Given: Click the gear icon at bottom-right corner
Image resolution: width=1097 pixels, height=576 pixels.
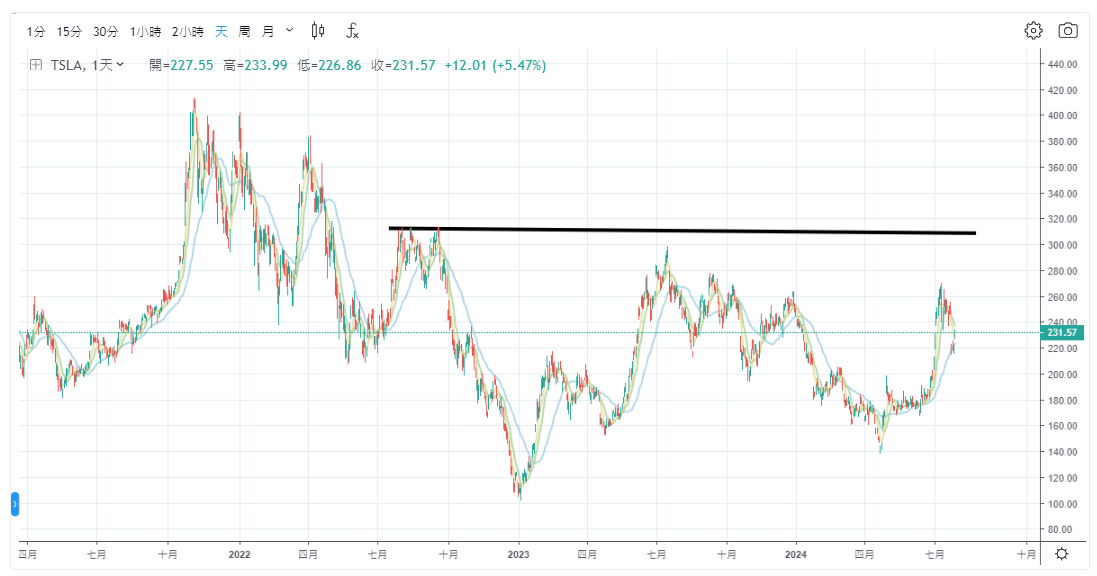Looking at the screenshot, I should [1062, 553].
